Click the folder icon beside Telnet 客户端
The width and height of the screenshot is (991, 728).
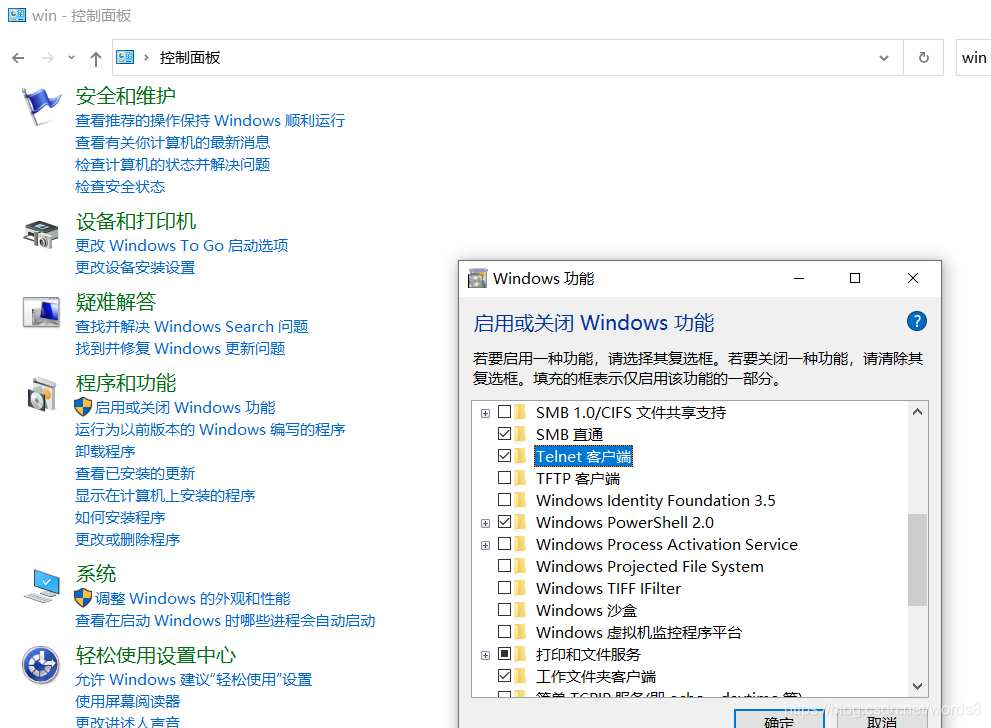click(x=521, y=456)
